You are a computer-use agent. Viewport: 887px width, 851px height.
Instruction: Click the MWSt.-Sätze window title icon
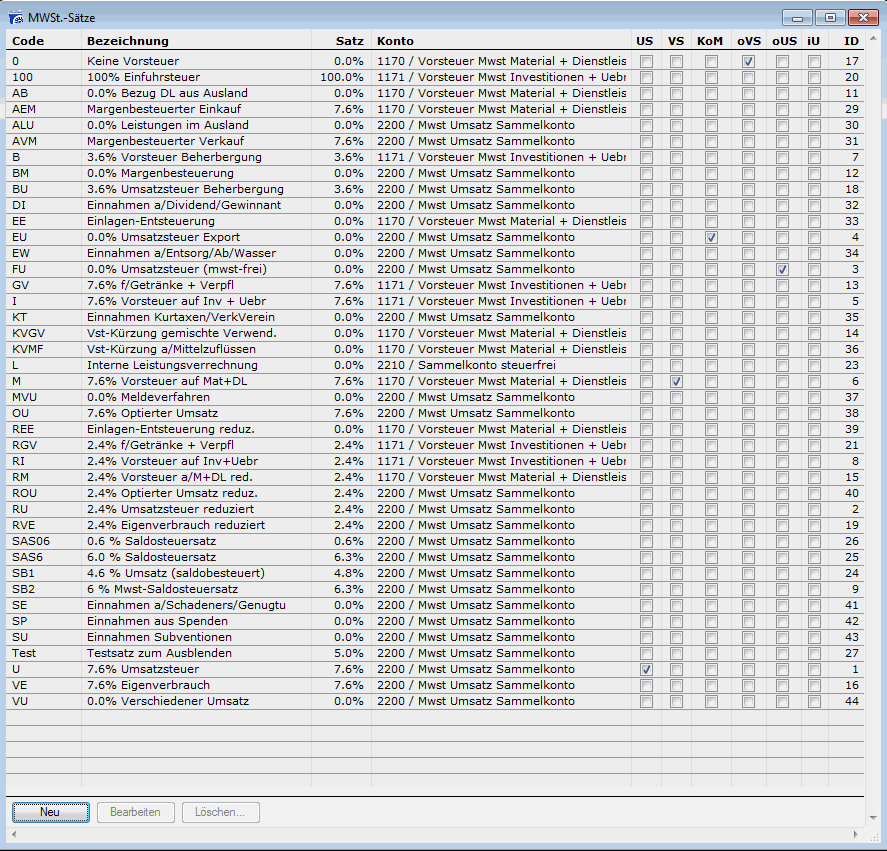[x=17, y=17]
